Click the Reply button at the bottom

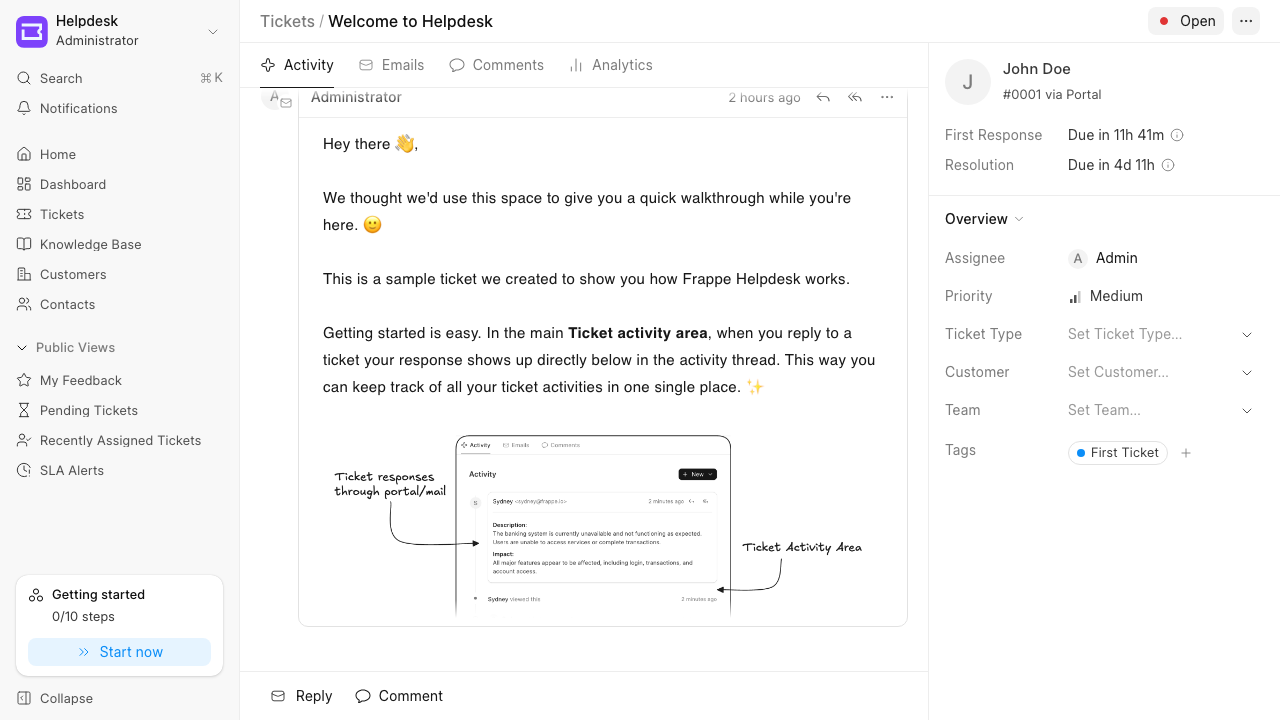pyautogui.click(x=302, y=696)
